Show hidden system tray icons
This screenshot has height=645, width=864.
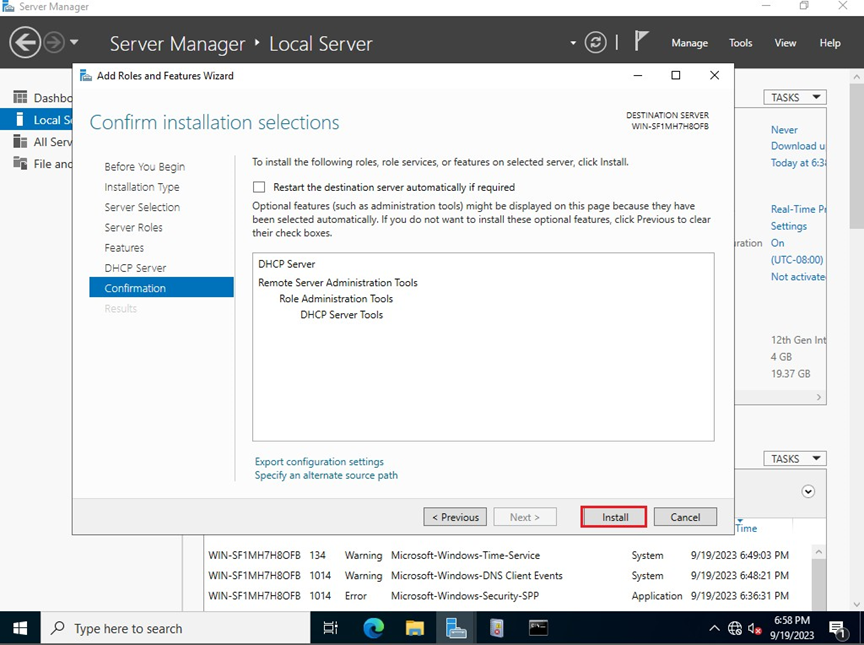click(714, 628)
